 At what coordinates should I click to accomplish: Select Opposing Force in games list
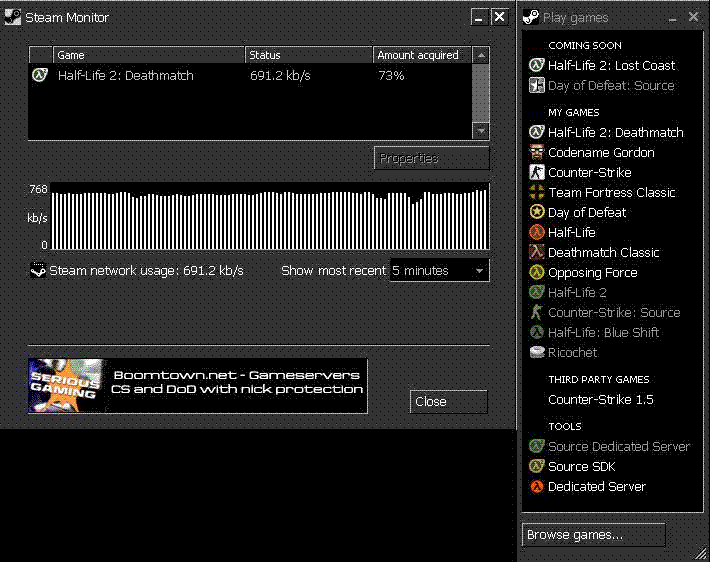coord(592,273)
